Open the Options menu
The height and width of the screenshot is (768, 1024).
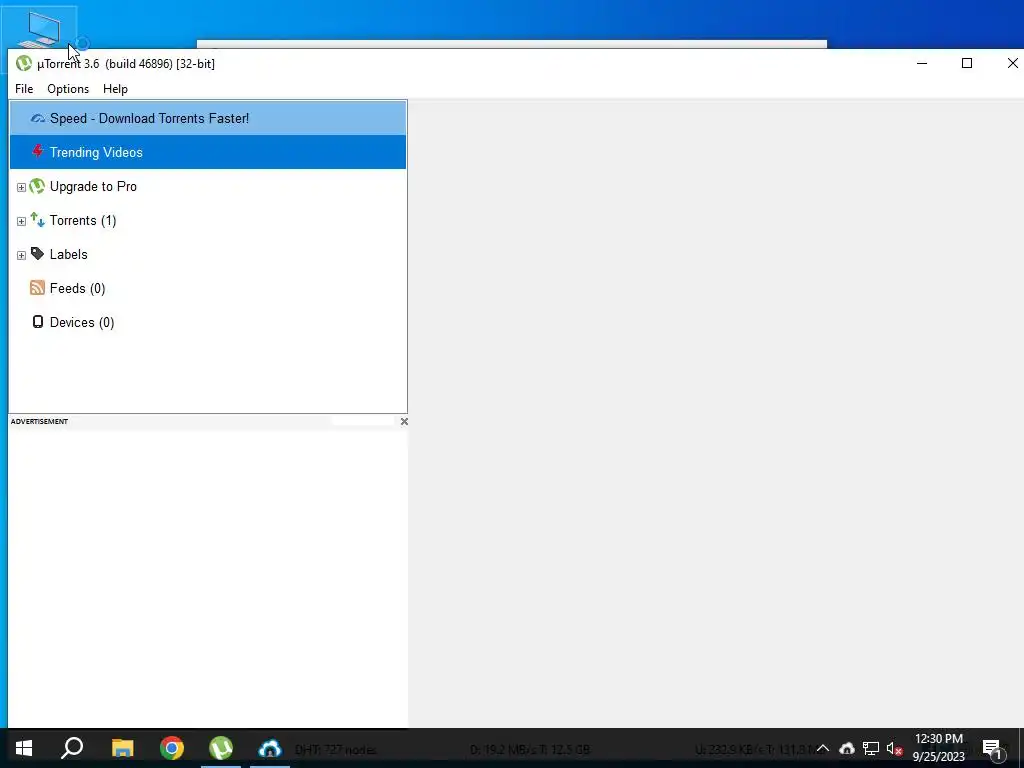pos(68,89)
